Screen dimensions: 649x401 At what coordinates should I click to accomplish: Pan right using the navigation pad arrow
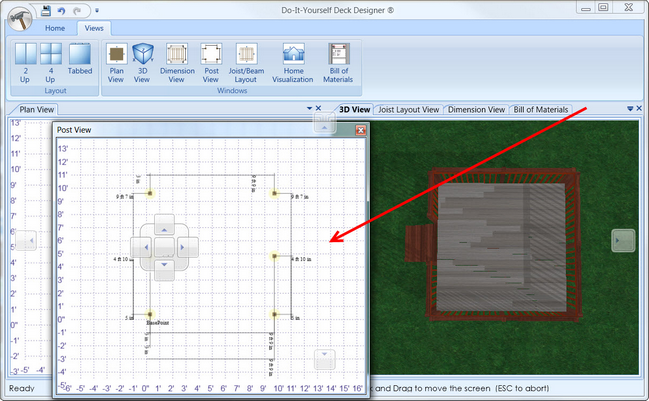point(182,247)
